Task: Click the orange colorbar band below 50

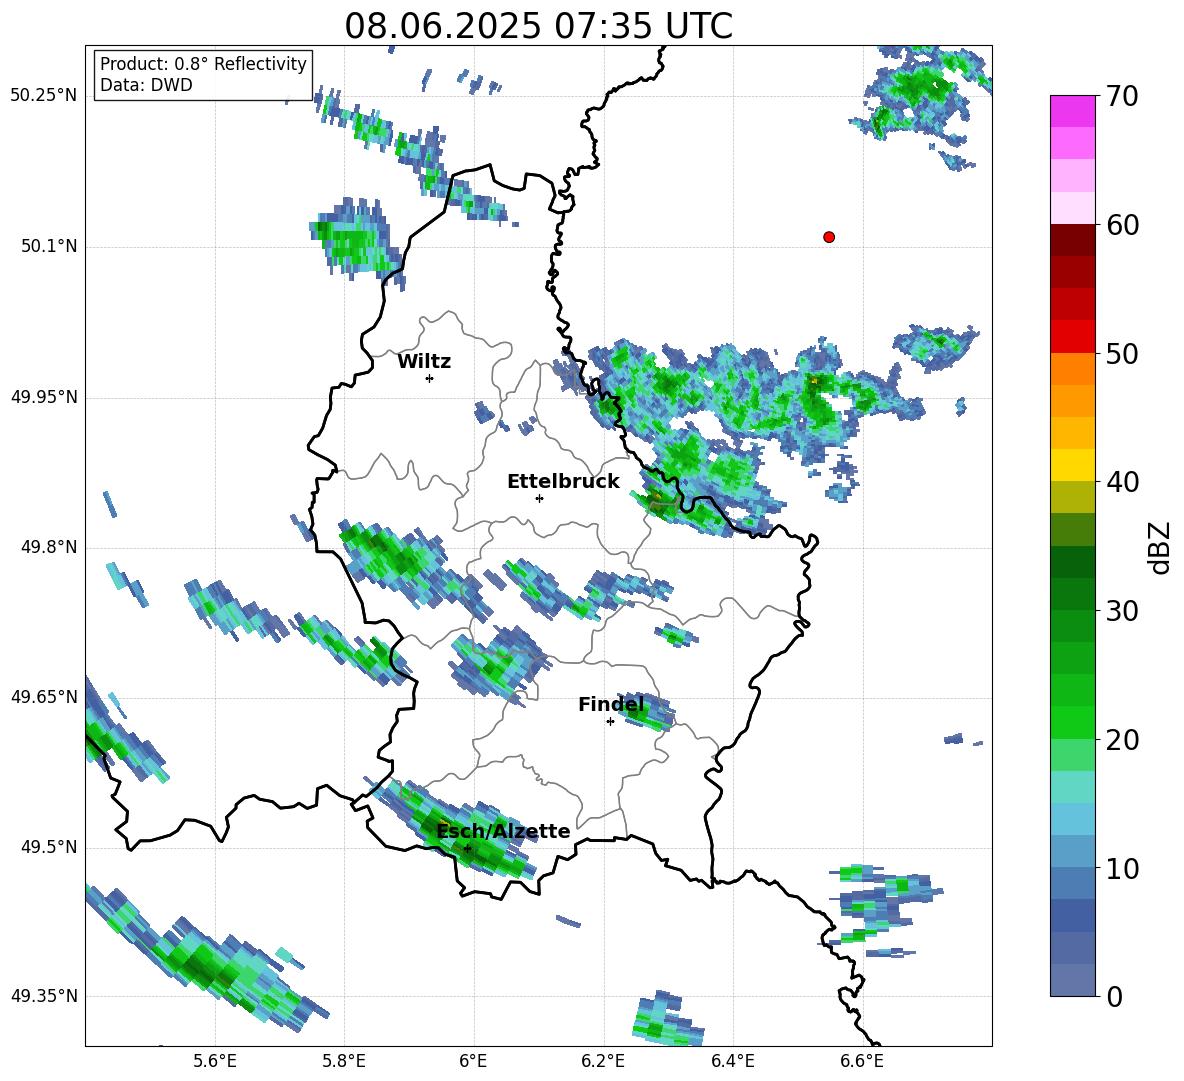Action: point(1072,369)
